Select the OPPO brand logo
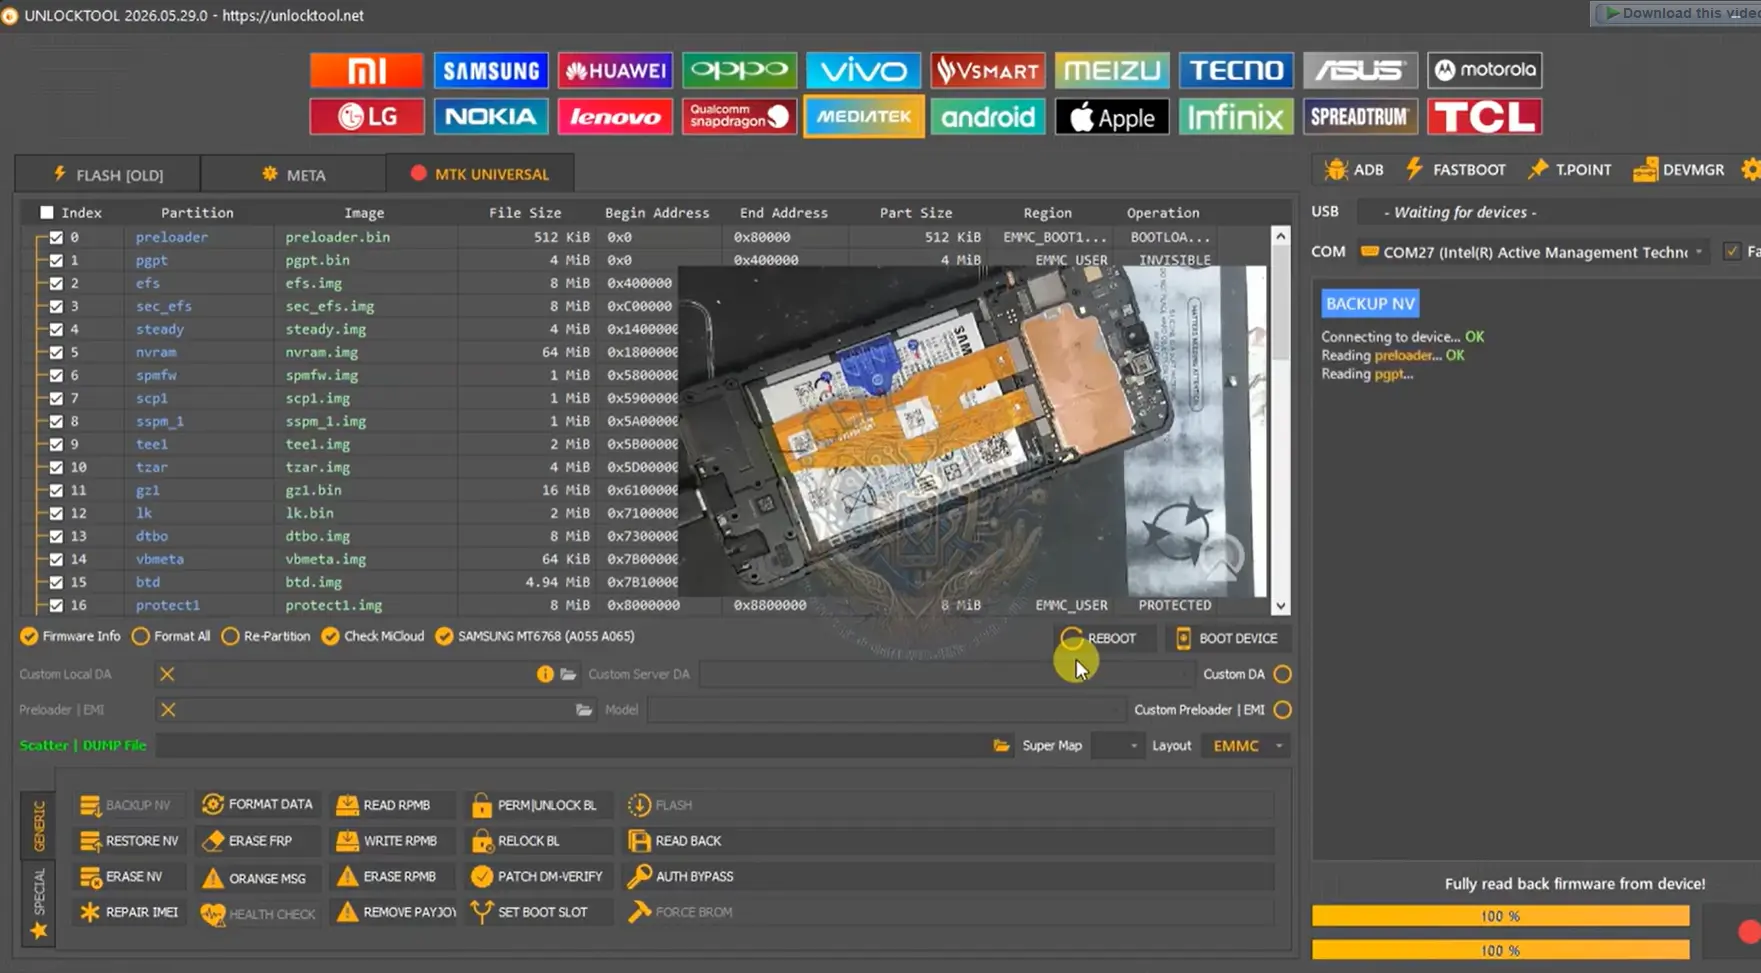 [739, 70]
